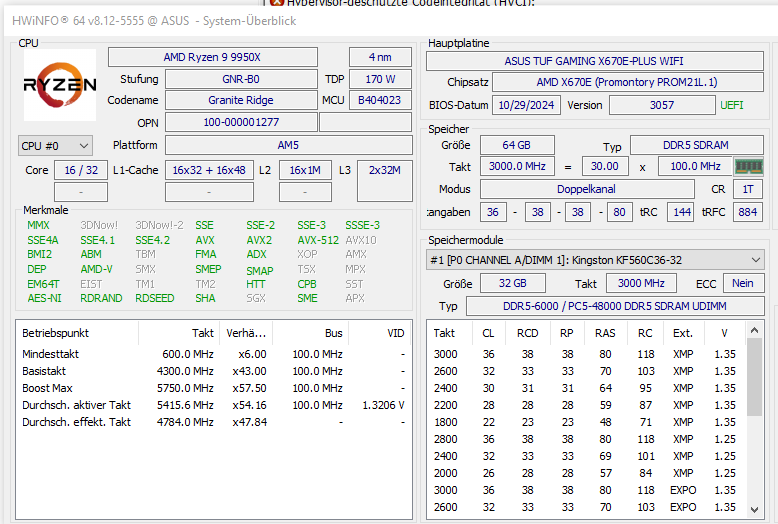Click the HWiNFO System-Überblick title bar
The height and width of the screenshot is (524, 778).
390,21
